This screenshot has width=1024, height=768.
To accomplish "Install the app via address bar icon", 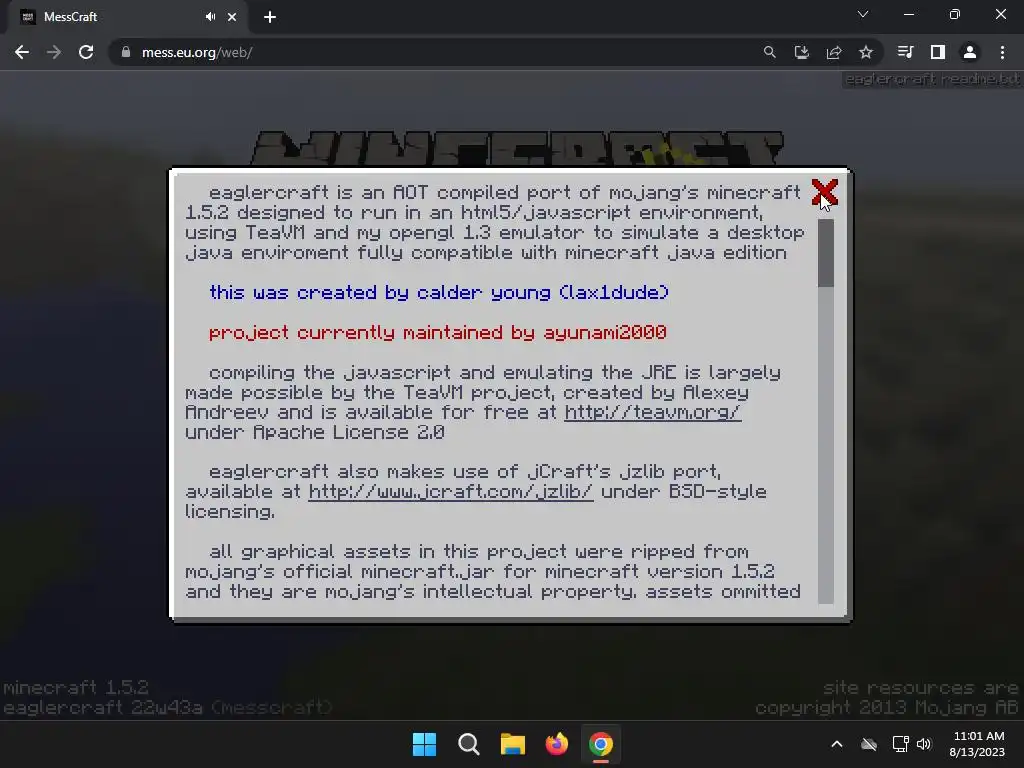I will coord(802,52).
